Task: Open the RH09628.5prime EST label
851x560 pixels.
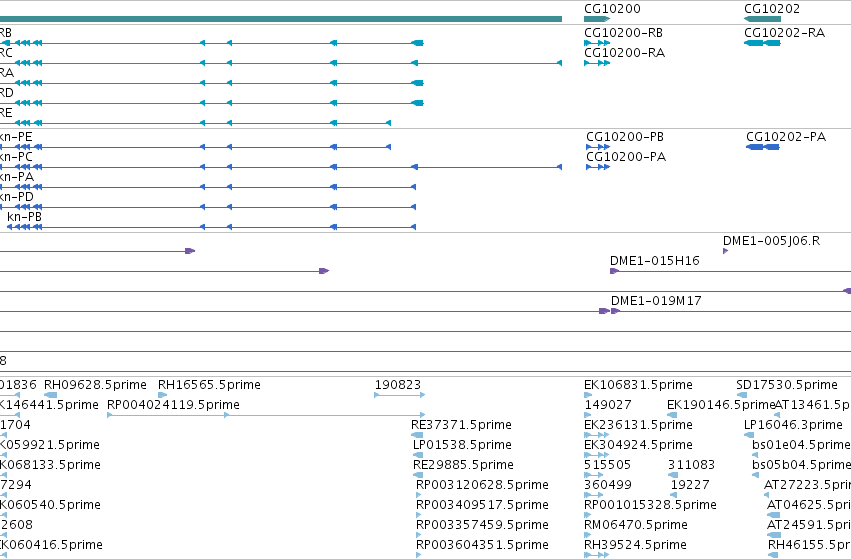Action: pyautogui.click(x=95, y=385)
